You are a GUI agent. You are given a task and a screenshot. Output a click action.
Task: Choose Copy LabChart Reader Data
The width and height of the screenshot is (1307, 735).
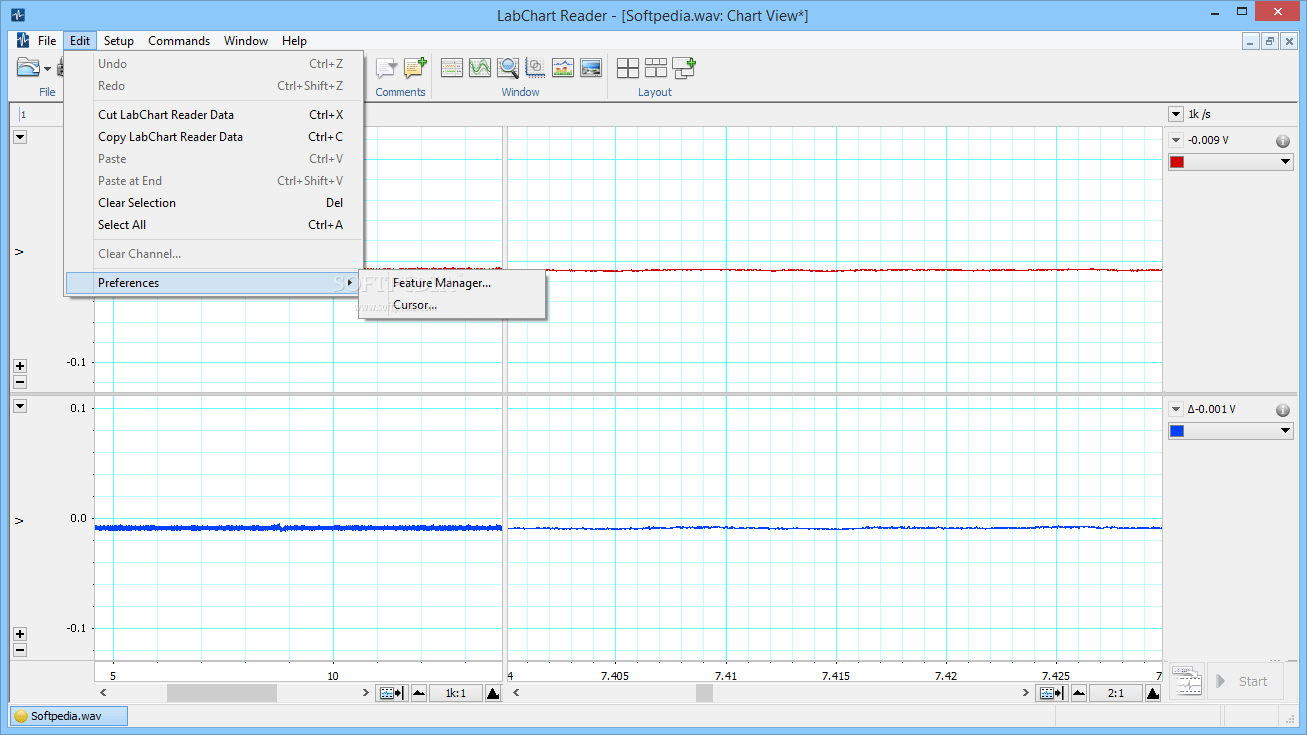213,137
